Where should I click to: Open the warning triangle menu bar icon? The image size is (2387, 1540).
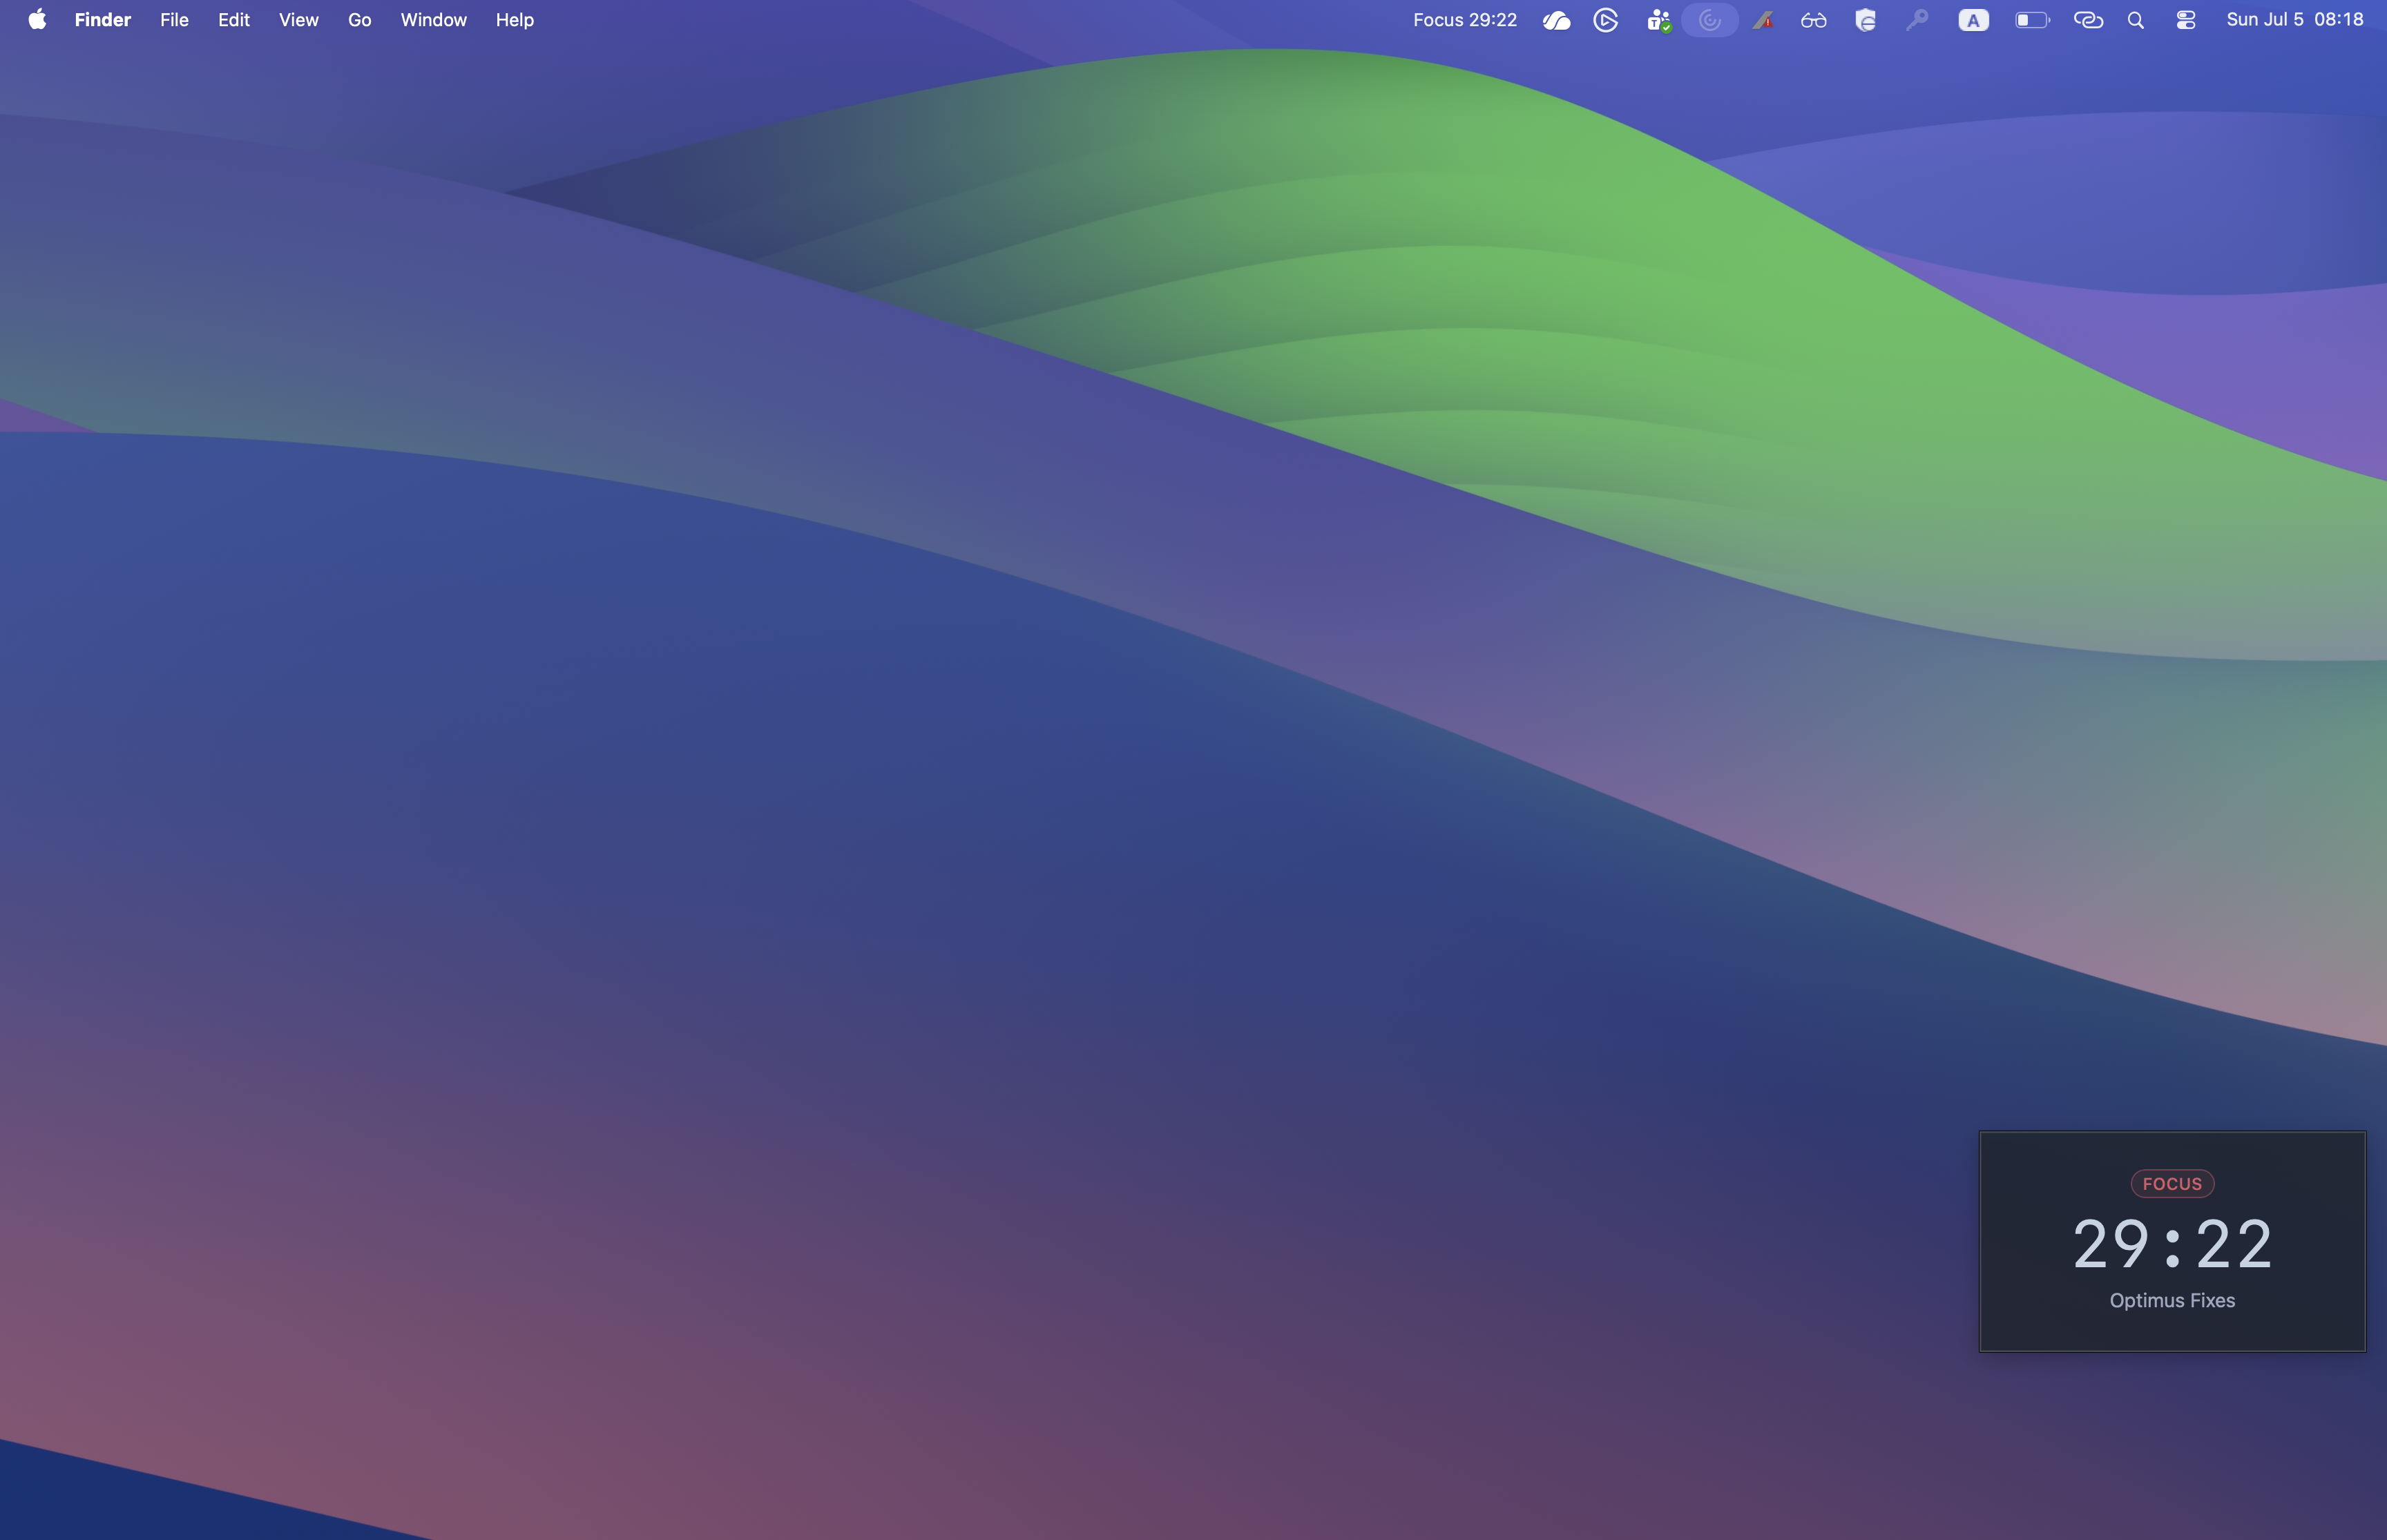(1763, 20)
